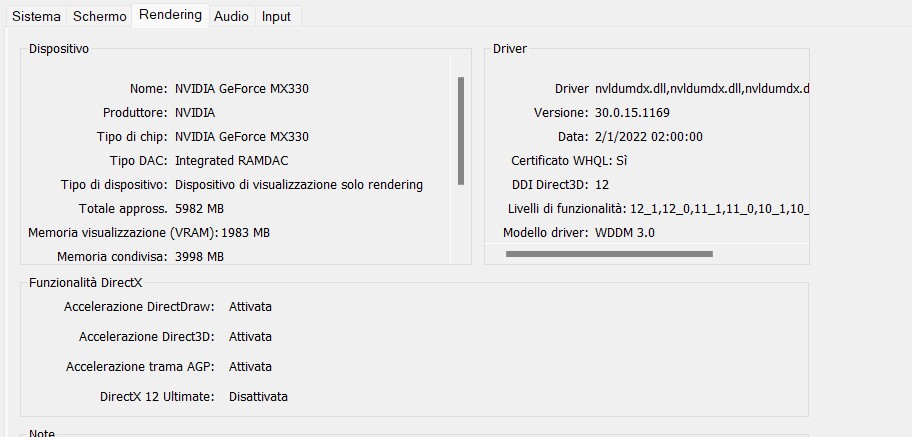
Task: Click the DirectX 12 Ultimate Disattivata status
Action: point(258,397)
